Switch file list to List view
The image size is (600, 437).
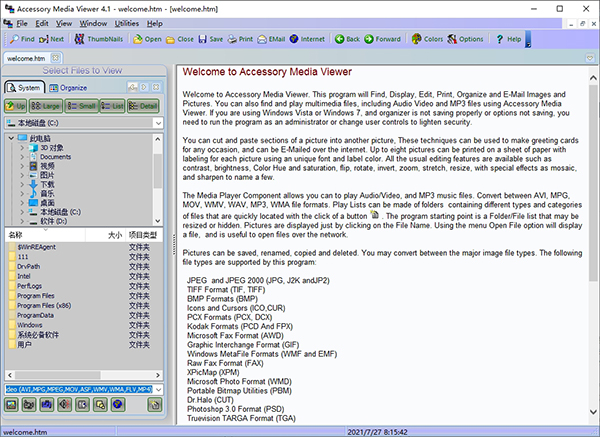pyautogui.click(x=112, y=106)
